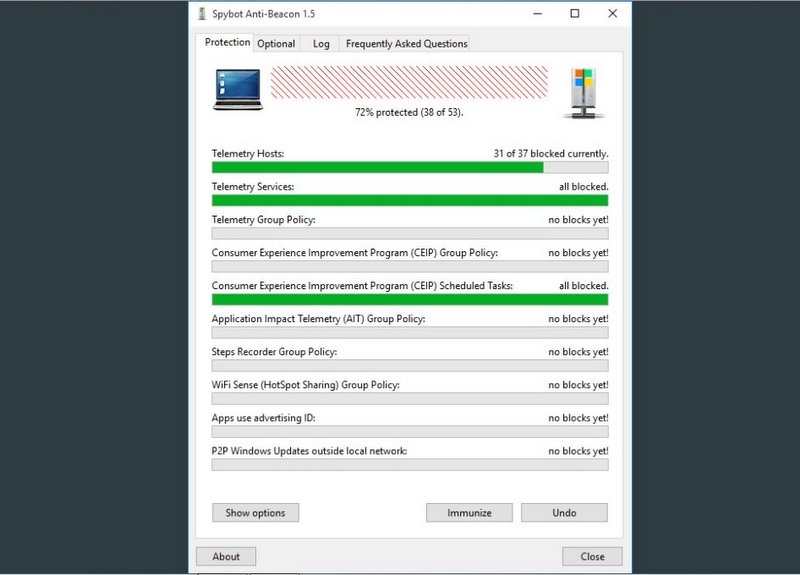The height and width of the screenshot is (575, 800).
Task: Click 'all blocked.' for CEIP Scheduled Tasks
Action: (584, 286)
